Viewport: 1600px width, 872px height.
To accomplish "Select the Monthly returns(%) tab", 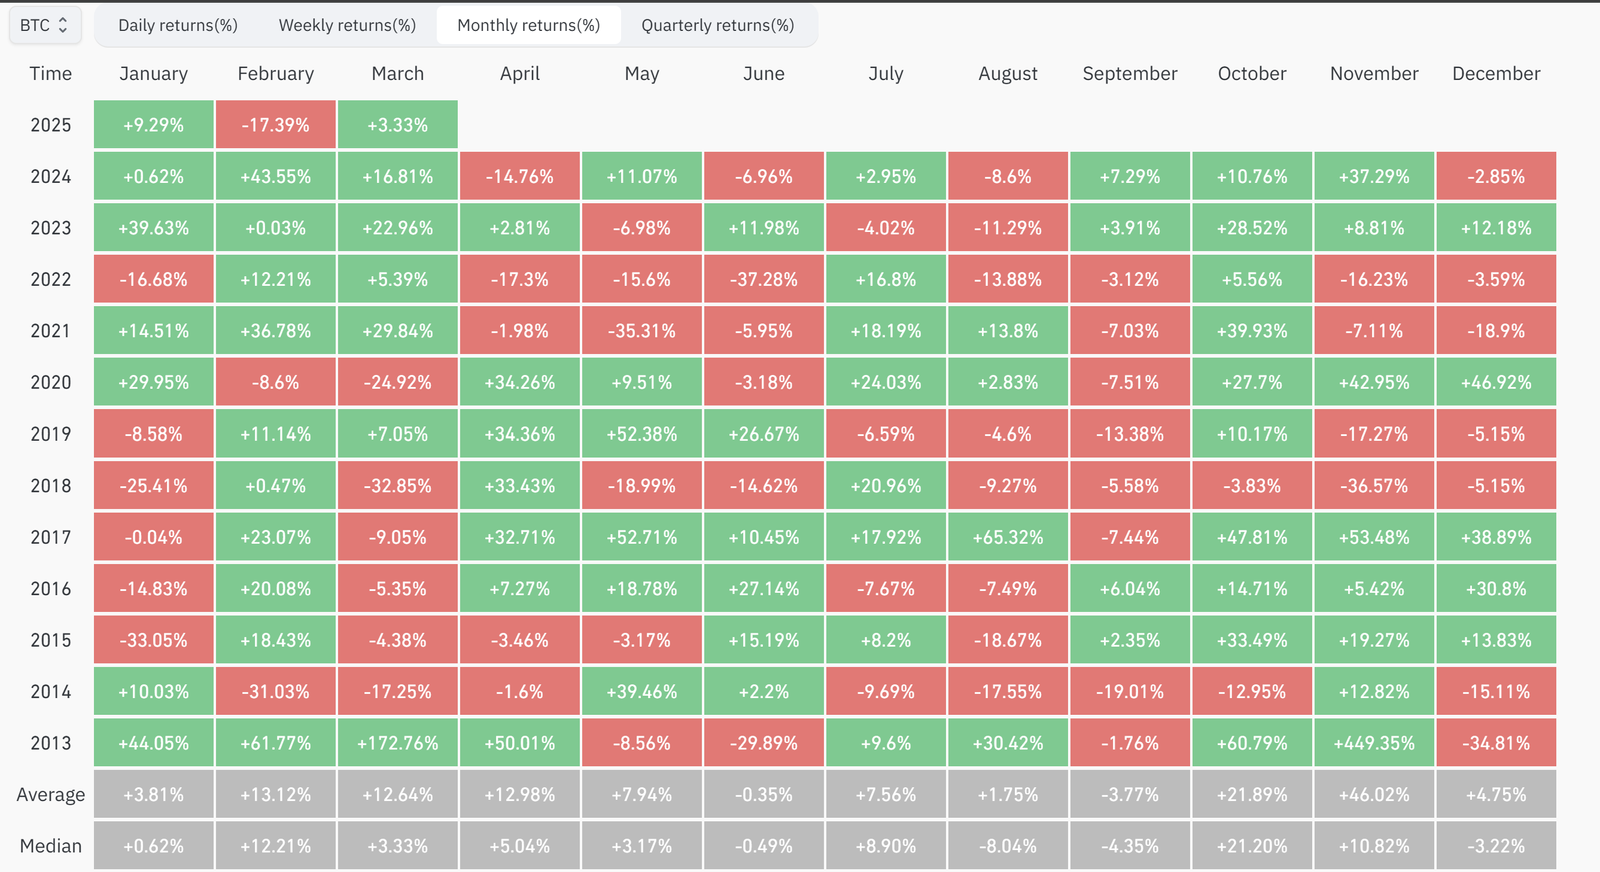I will (x=528, y=25).
